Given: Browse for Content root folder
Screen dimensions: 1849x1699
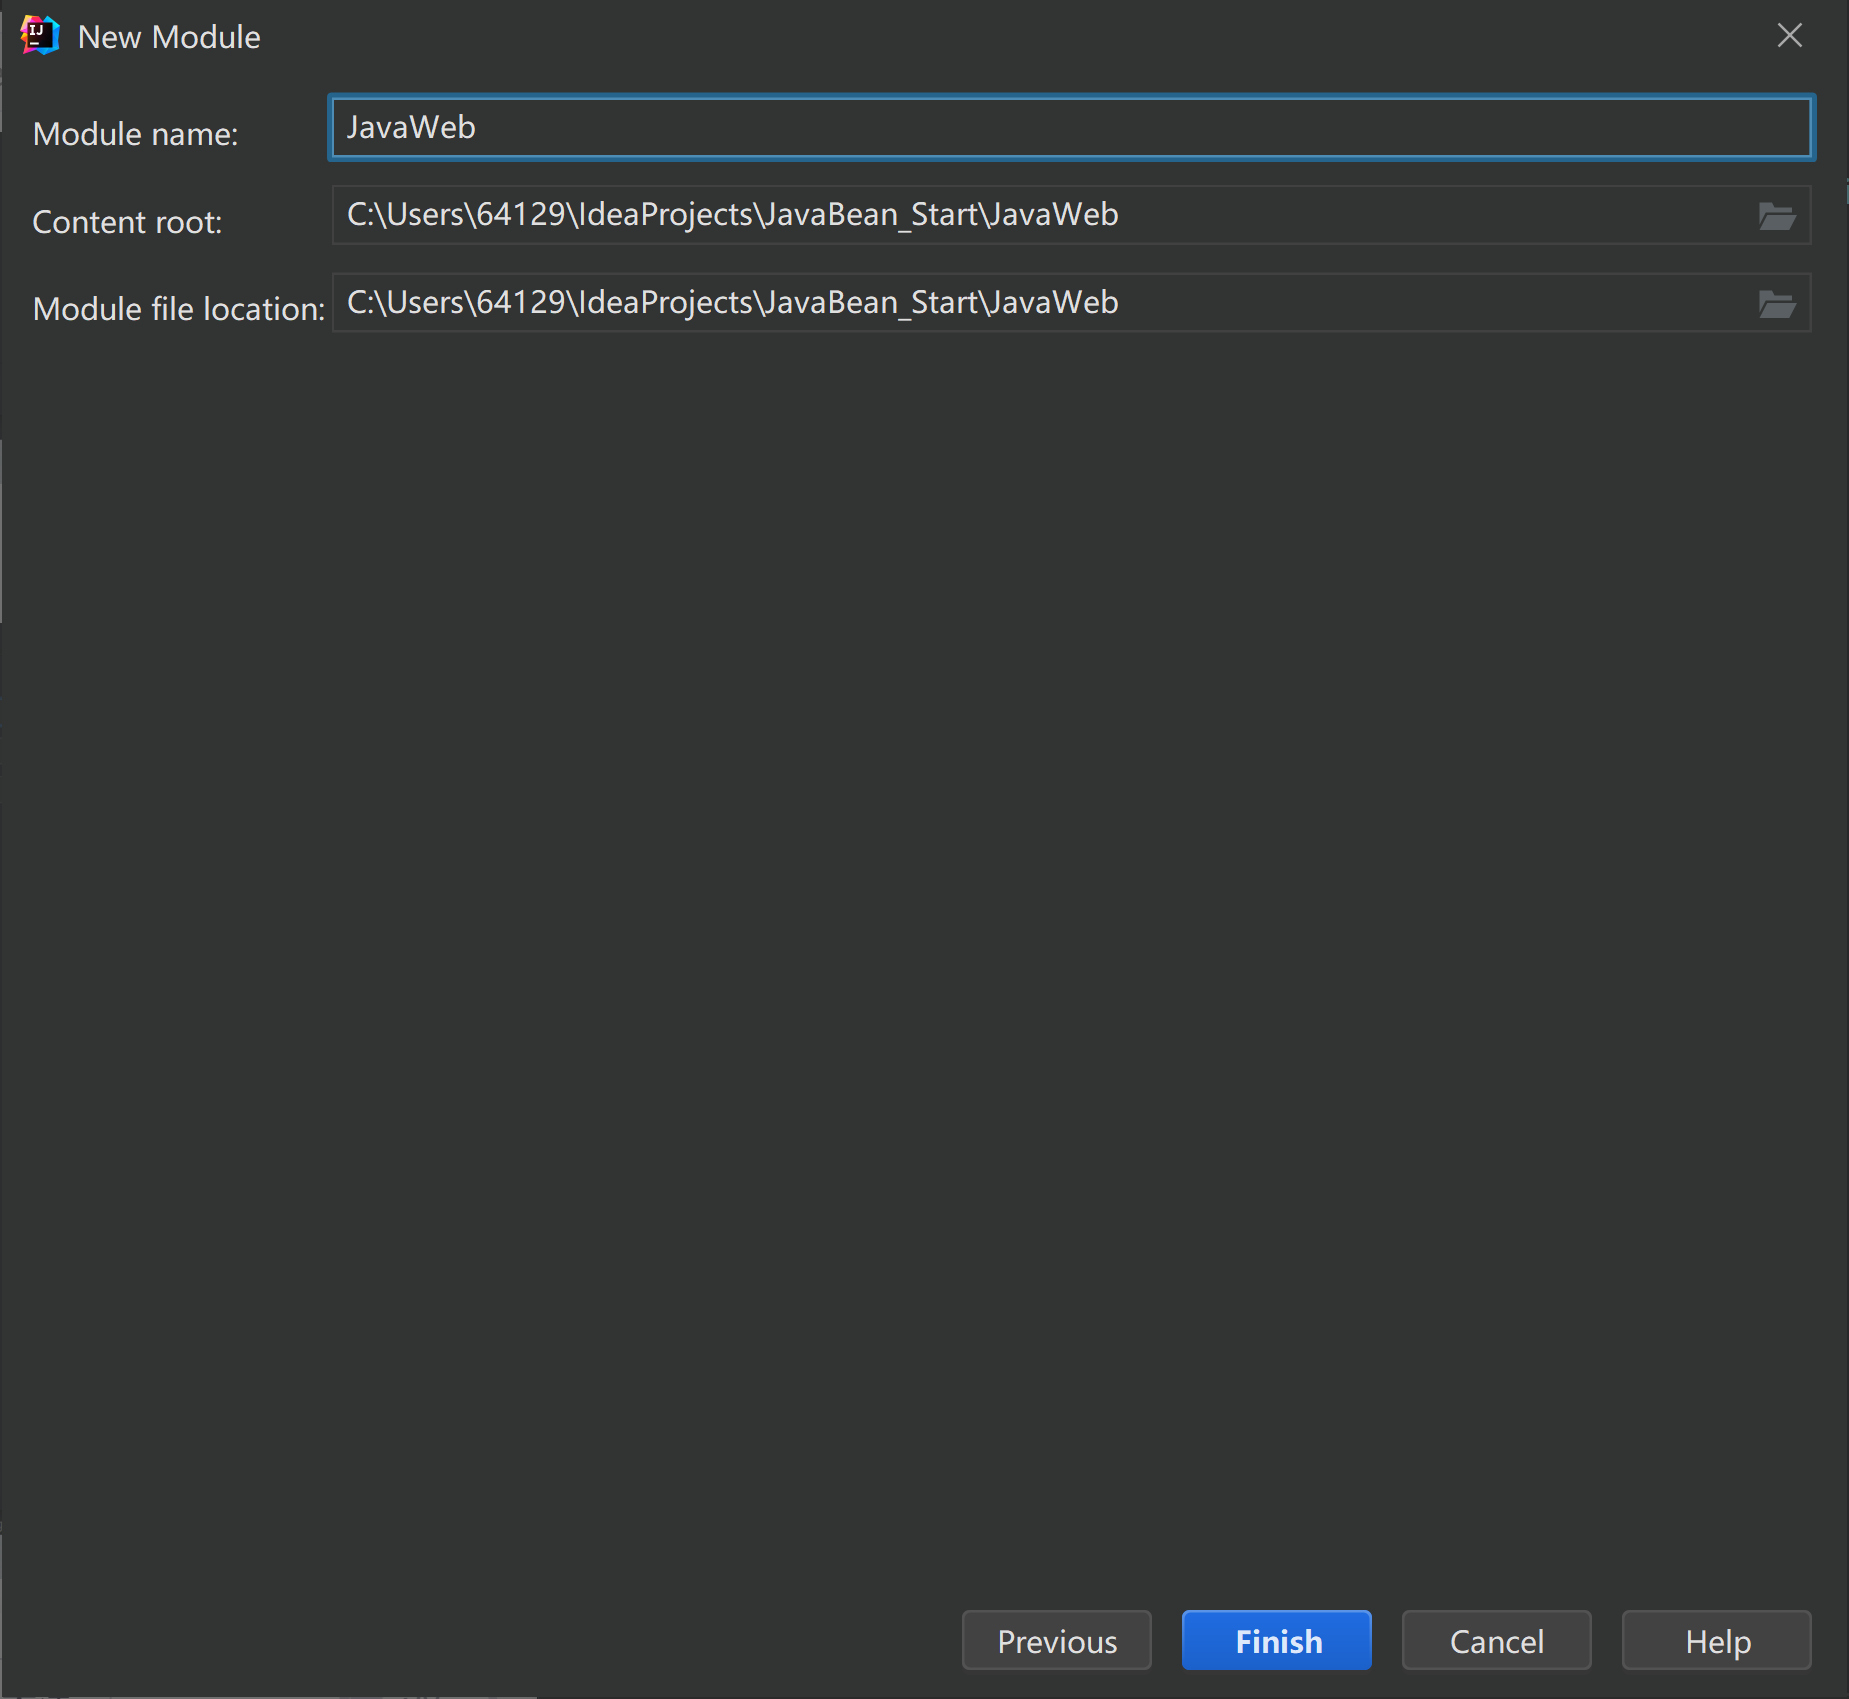Looking at the screenshot, I should pos(1776,216).
